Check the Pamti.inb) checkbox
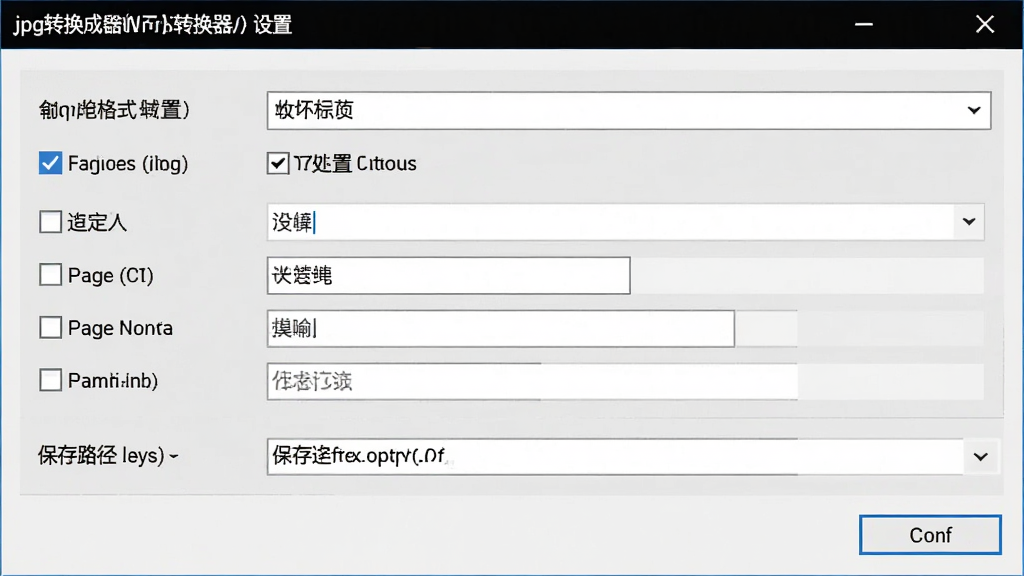 (x=50, y=380)
